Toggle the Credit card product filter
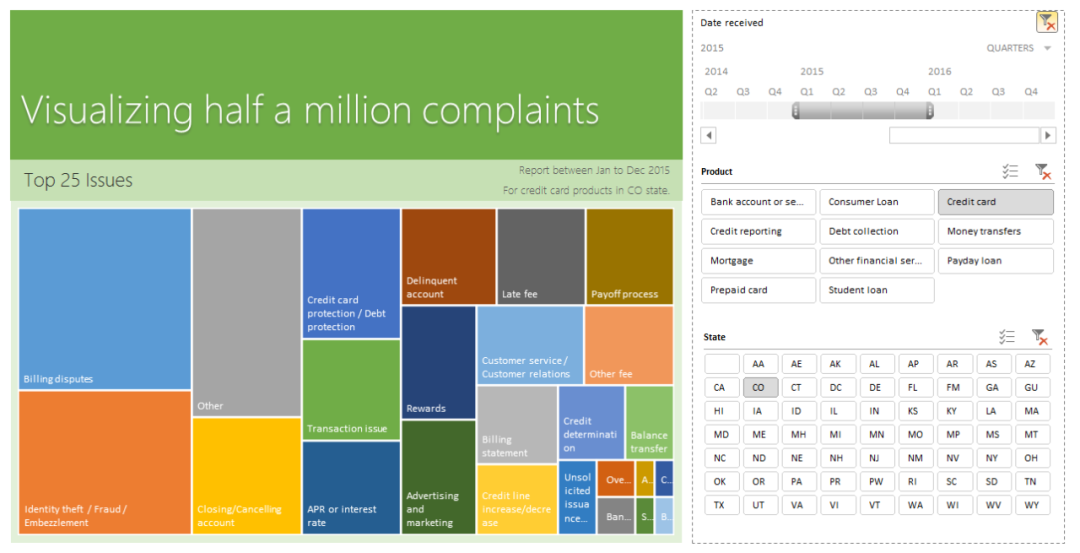The width and height of the screenshot is (1080, 553). pos(995,202)
